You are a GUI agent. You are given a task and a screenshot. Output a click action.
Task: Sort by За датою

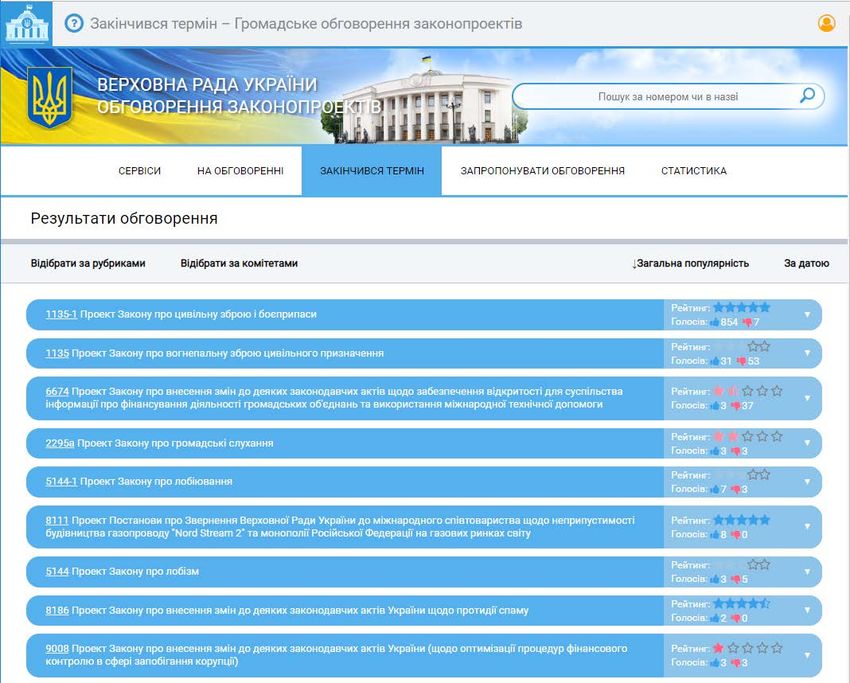807,263
